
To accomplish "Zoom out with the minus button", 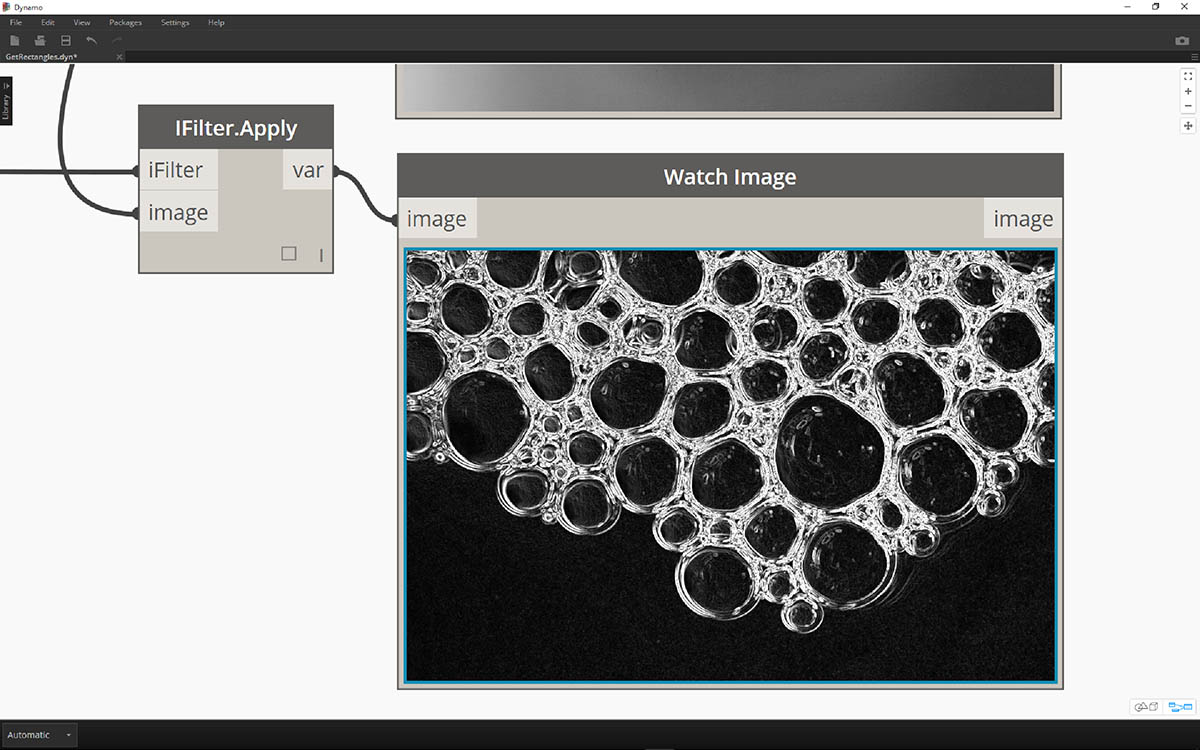I will tap(1188, 106).
